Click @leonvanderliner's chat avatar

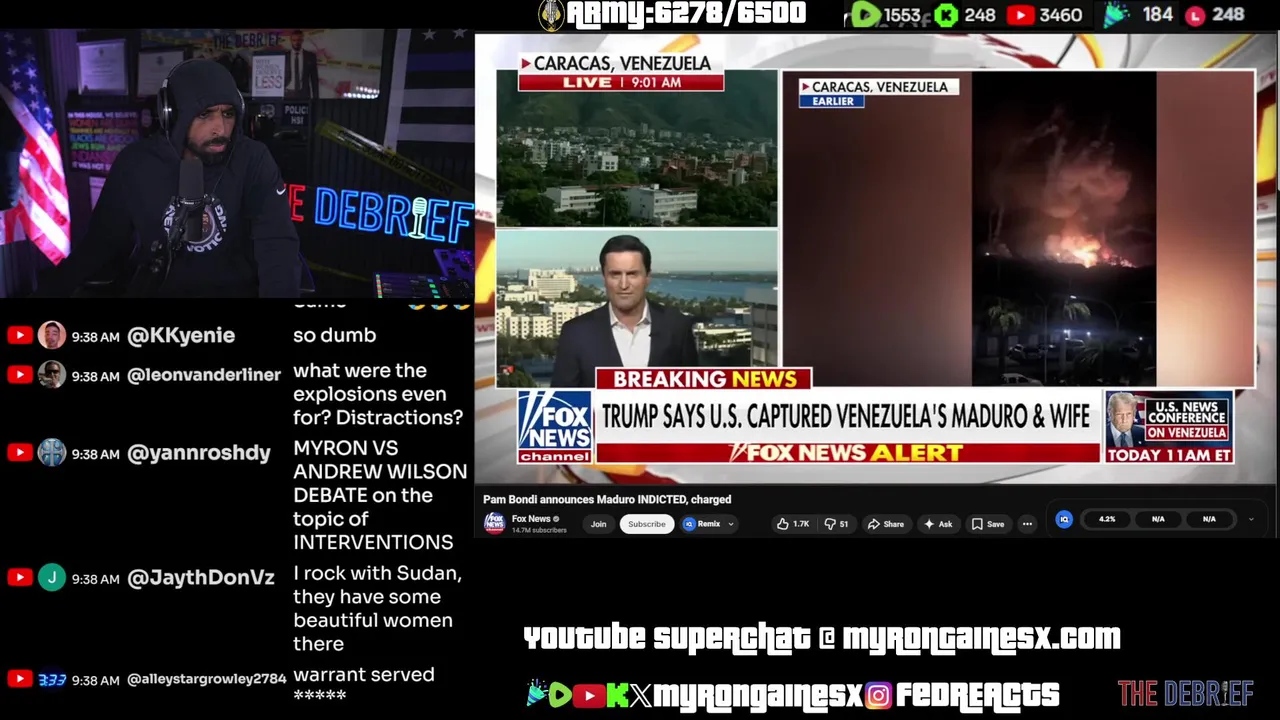(x=52, y=374)
